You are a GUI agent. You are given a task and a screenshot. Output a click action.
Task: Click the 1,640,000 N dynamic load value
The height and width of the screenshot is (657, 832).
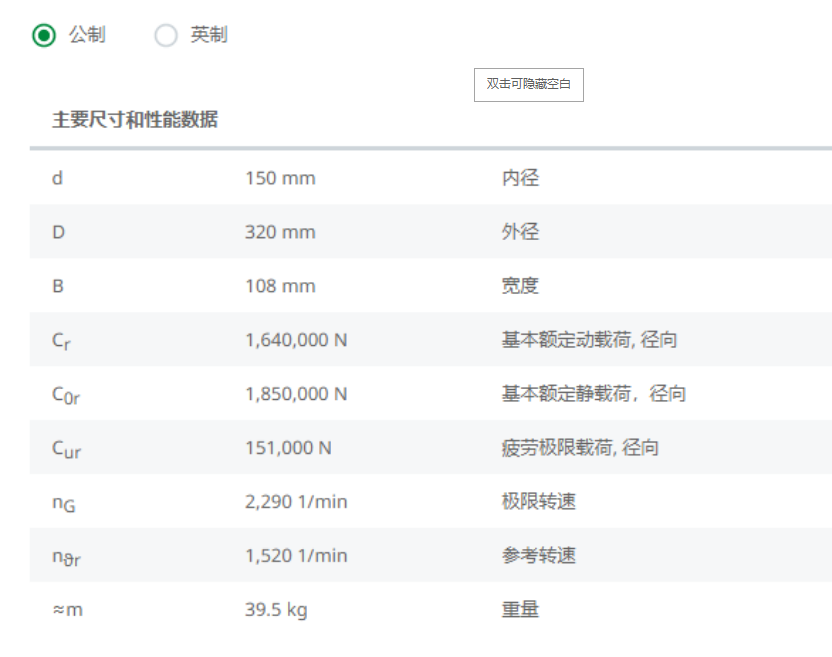click(296, 340)
